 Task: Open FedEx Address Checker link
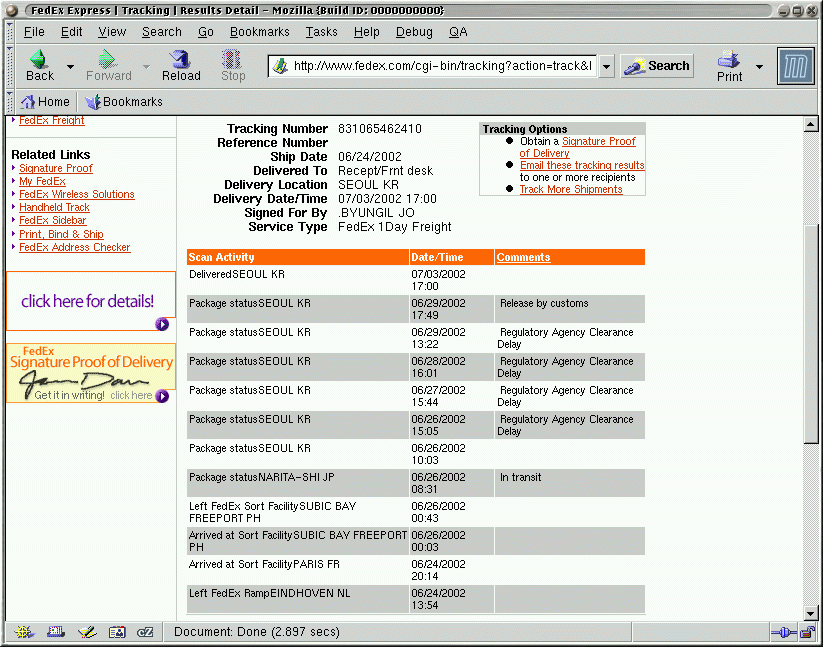tap(75, 248)
